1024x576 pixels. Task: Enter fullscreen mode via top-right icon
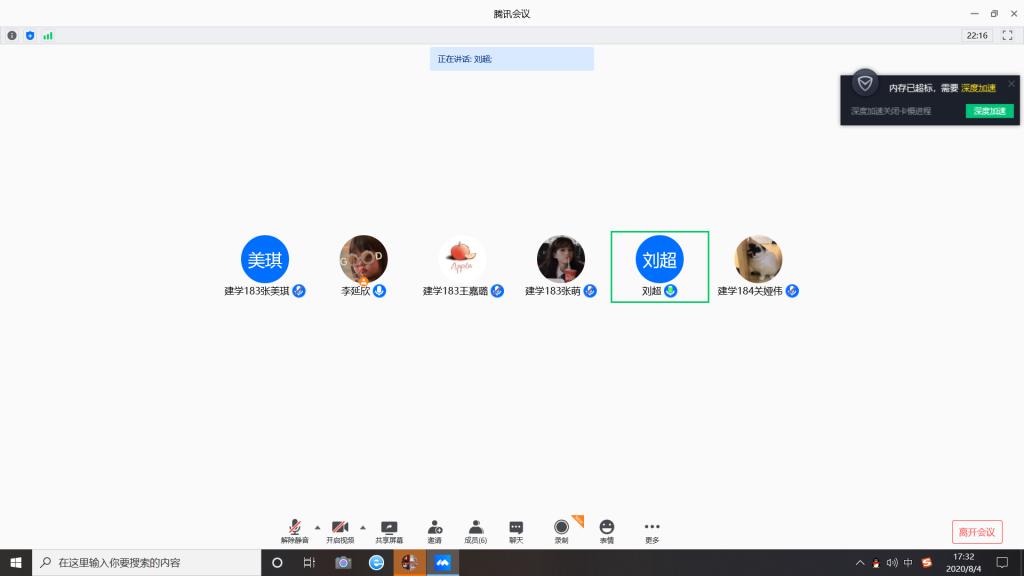coord(1007,35)
